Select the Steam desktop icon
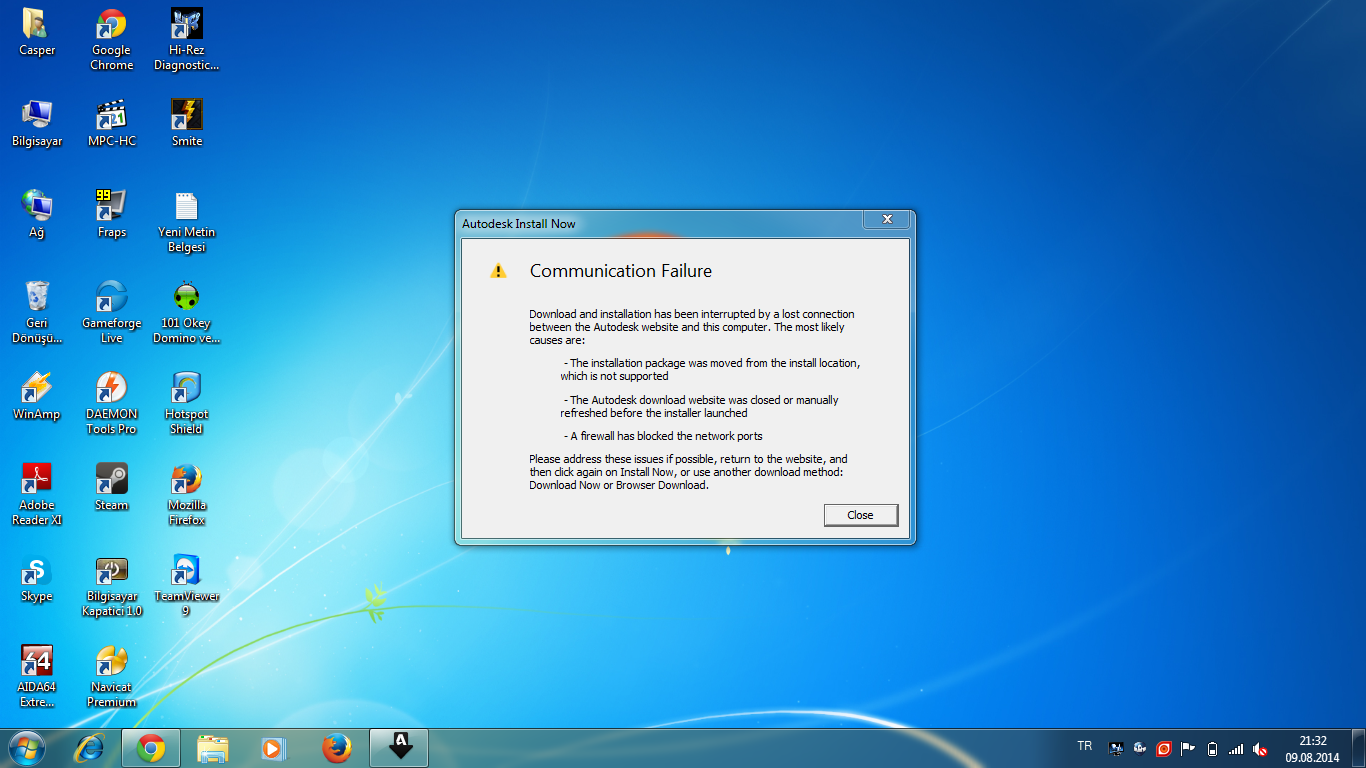The width and height of the screenshot is (1366, 768). tap(111, 487)
